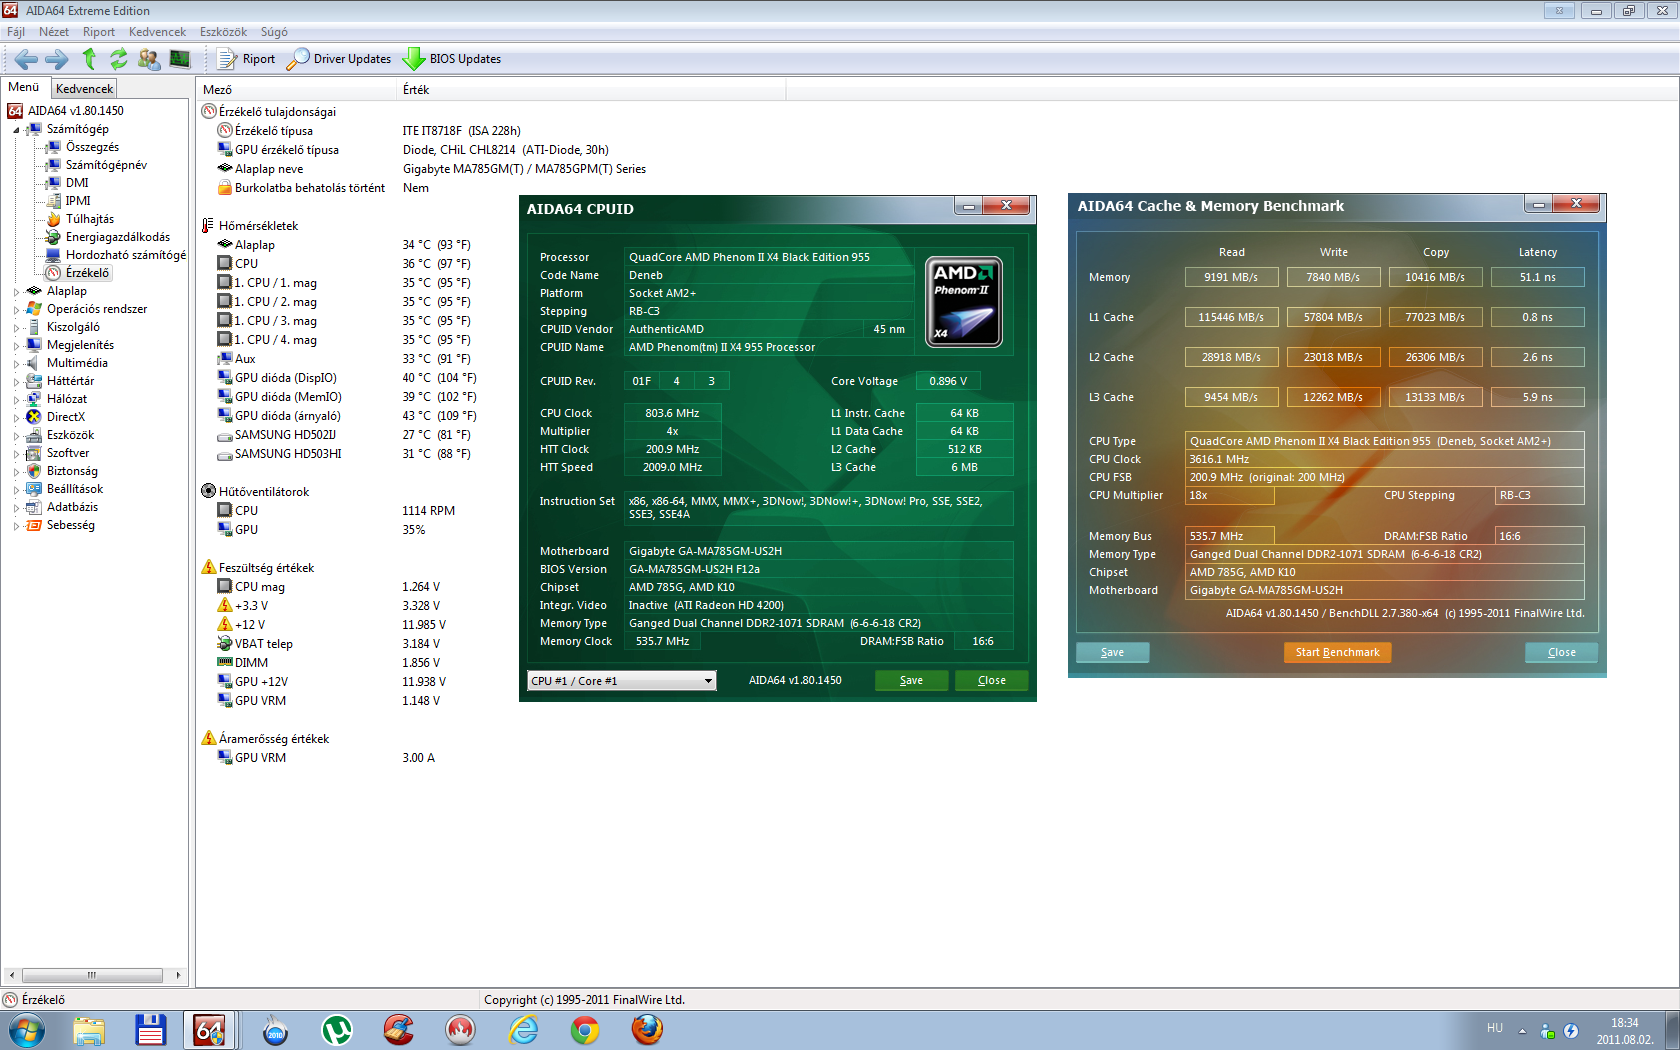Screen dimensions: 1680x1050
Task: Select Számítógépnév in the tree
Action: [106, 165]
